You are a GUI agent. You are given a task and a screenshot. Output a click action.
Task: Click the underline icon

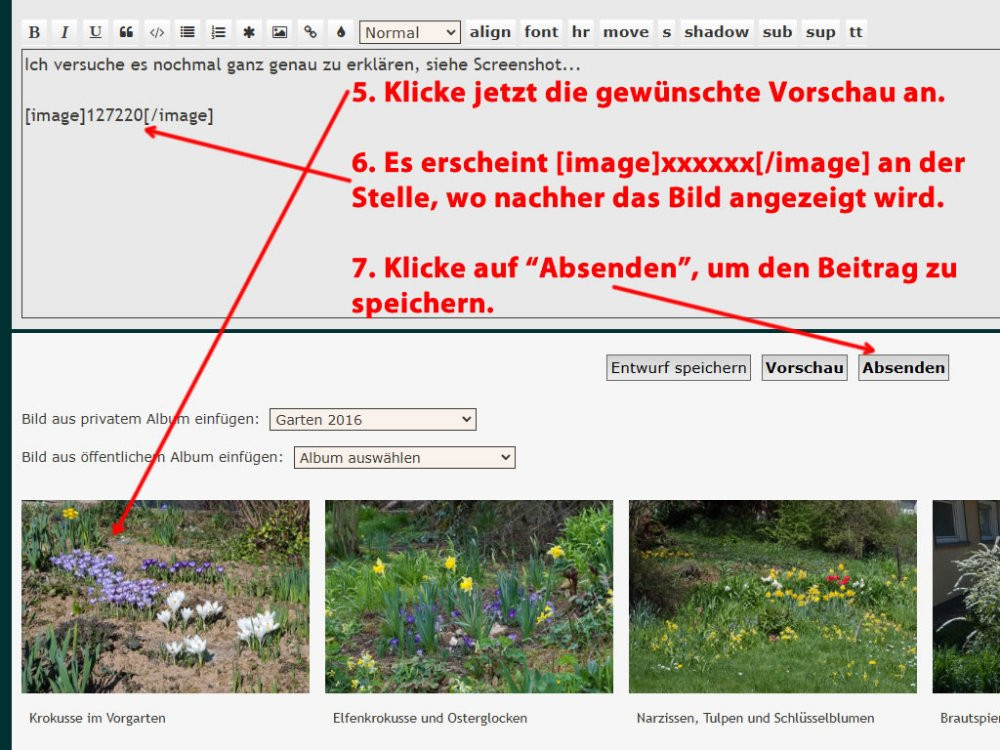click(95, 32)
